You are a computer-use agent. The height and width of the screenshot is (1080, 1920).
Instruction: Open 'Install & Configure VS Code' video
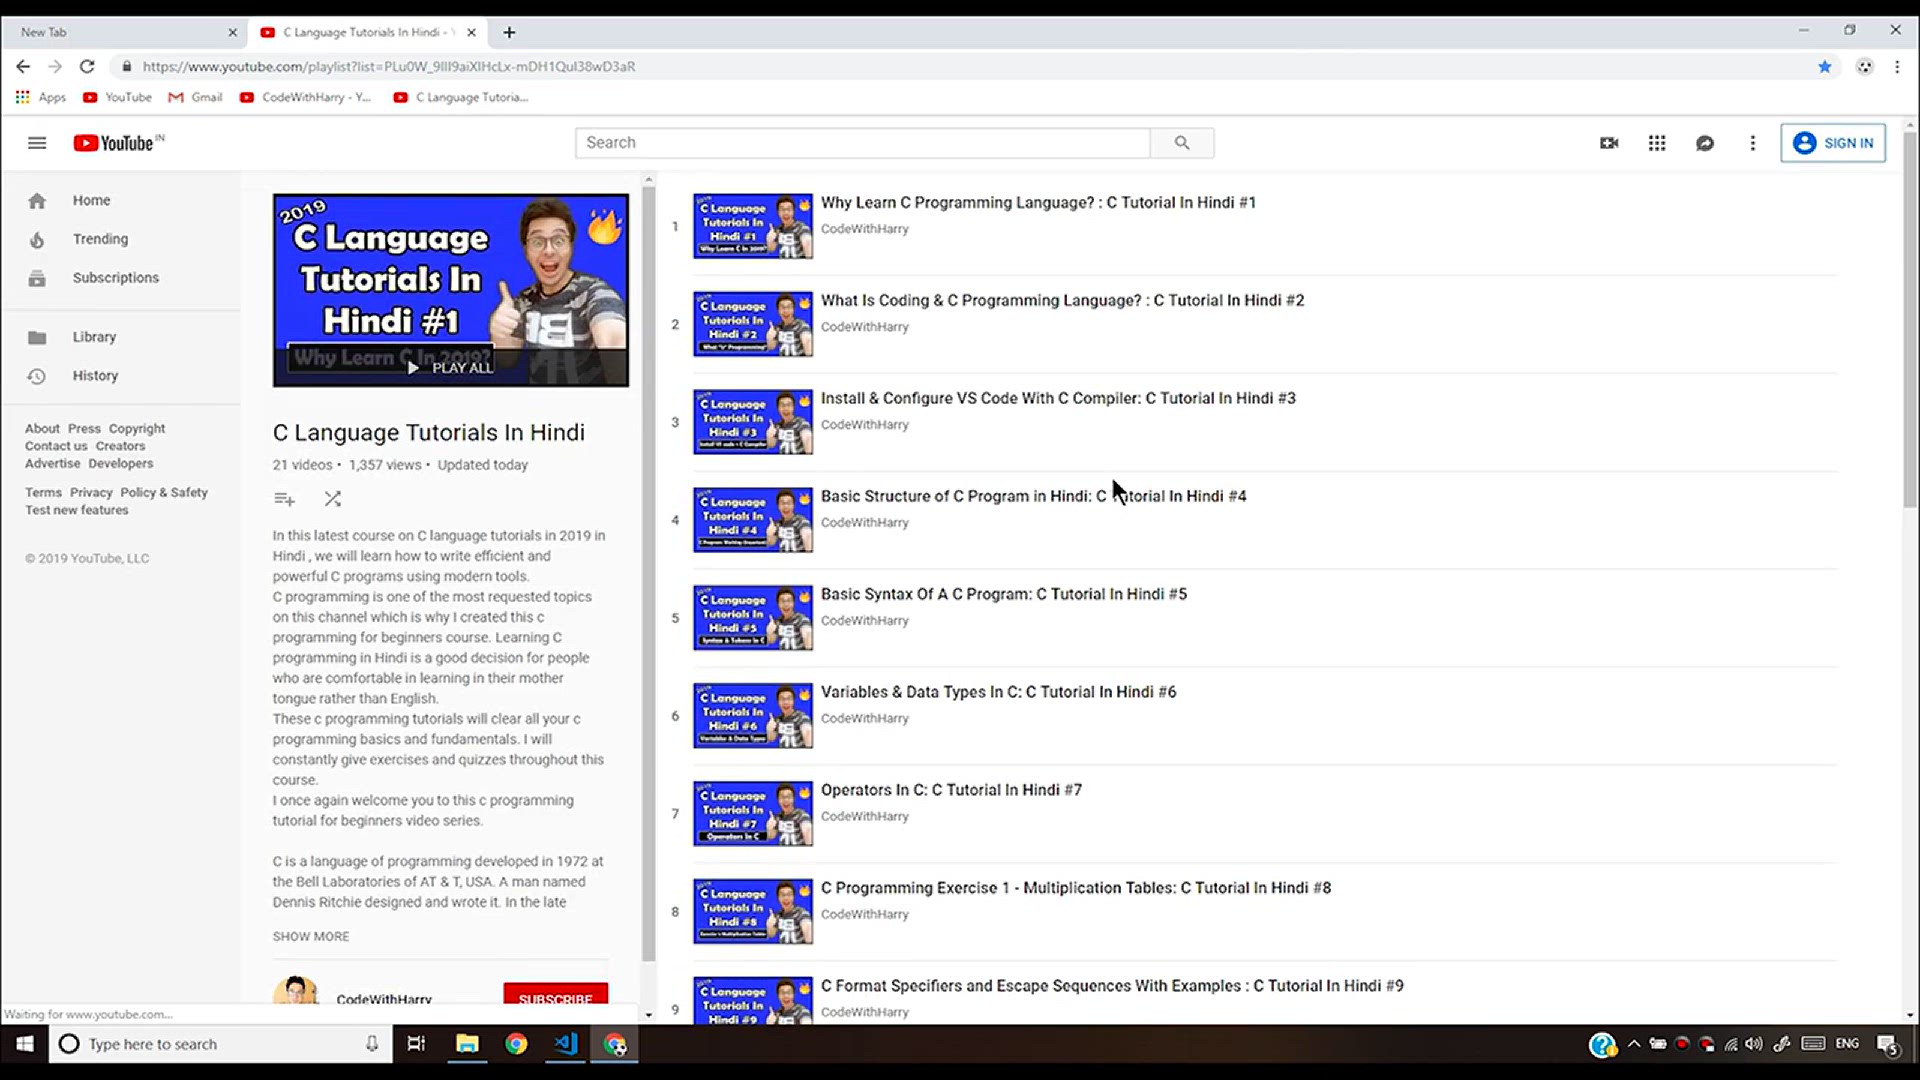coord(1058,398)
